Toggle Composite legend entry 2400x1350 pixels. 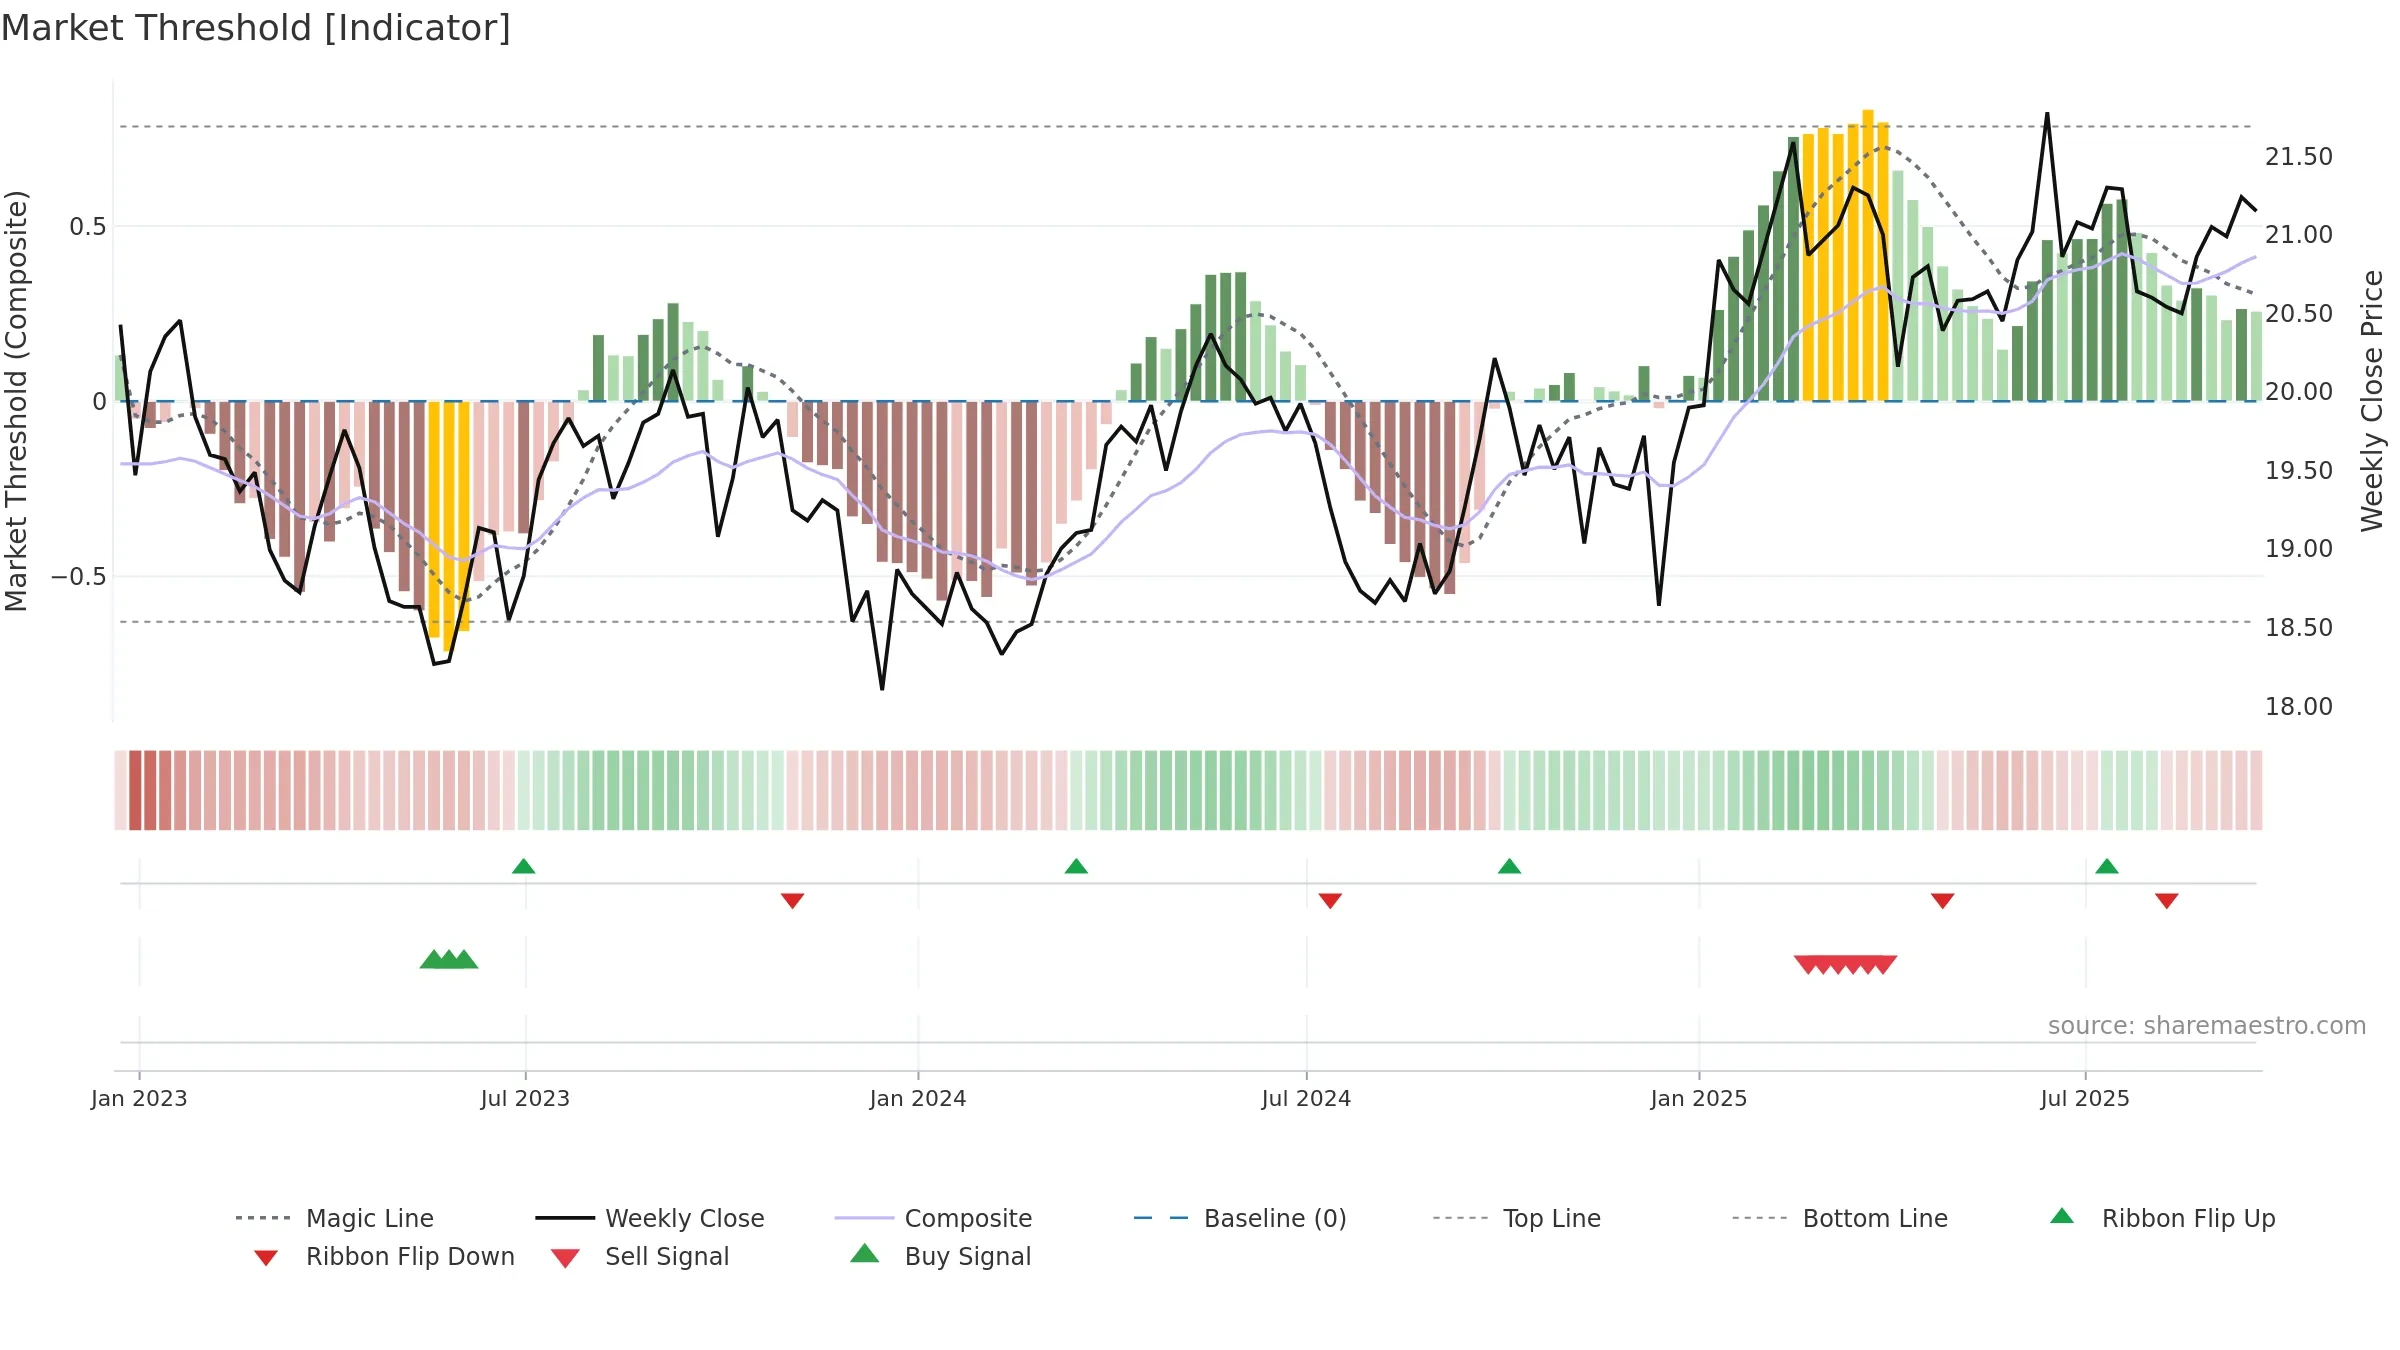pos(933,1218)
